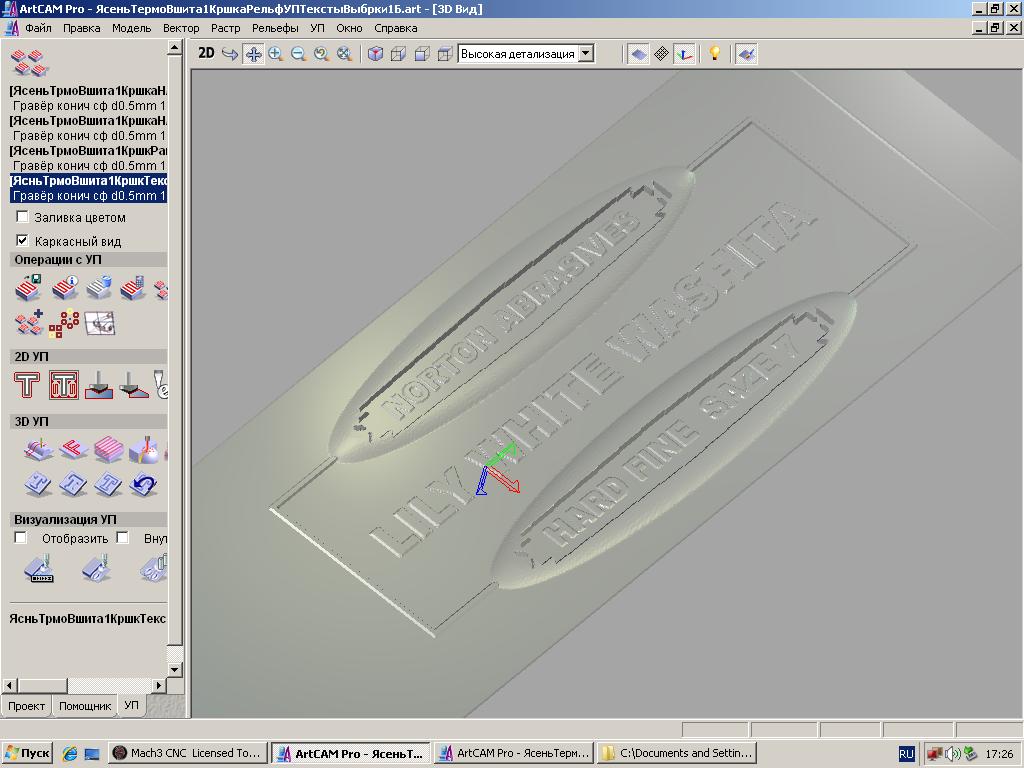Image resolution: width=1024 pixels, height=768 pixels.
Task: Click the zoom in magnifier icon
Action: tap(276, 54)
